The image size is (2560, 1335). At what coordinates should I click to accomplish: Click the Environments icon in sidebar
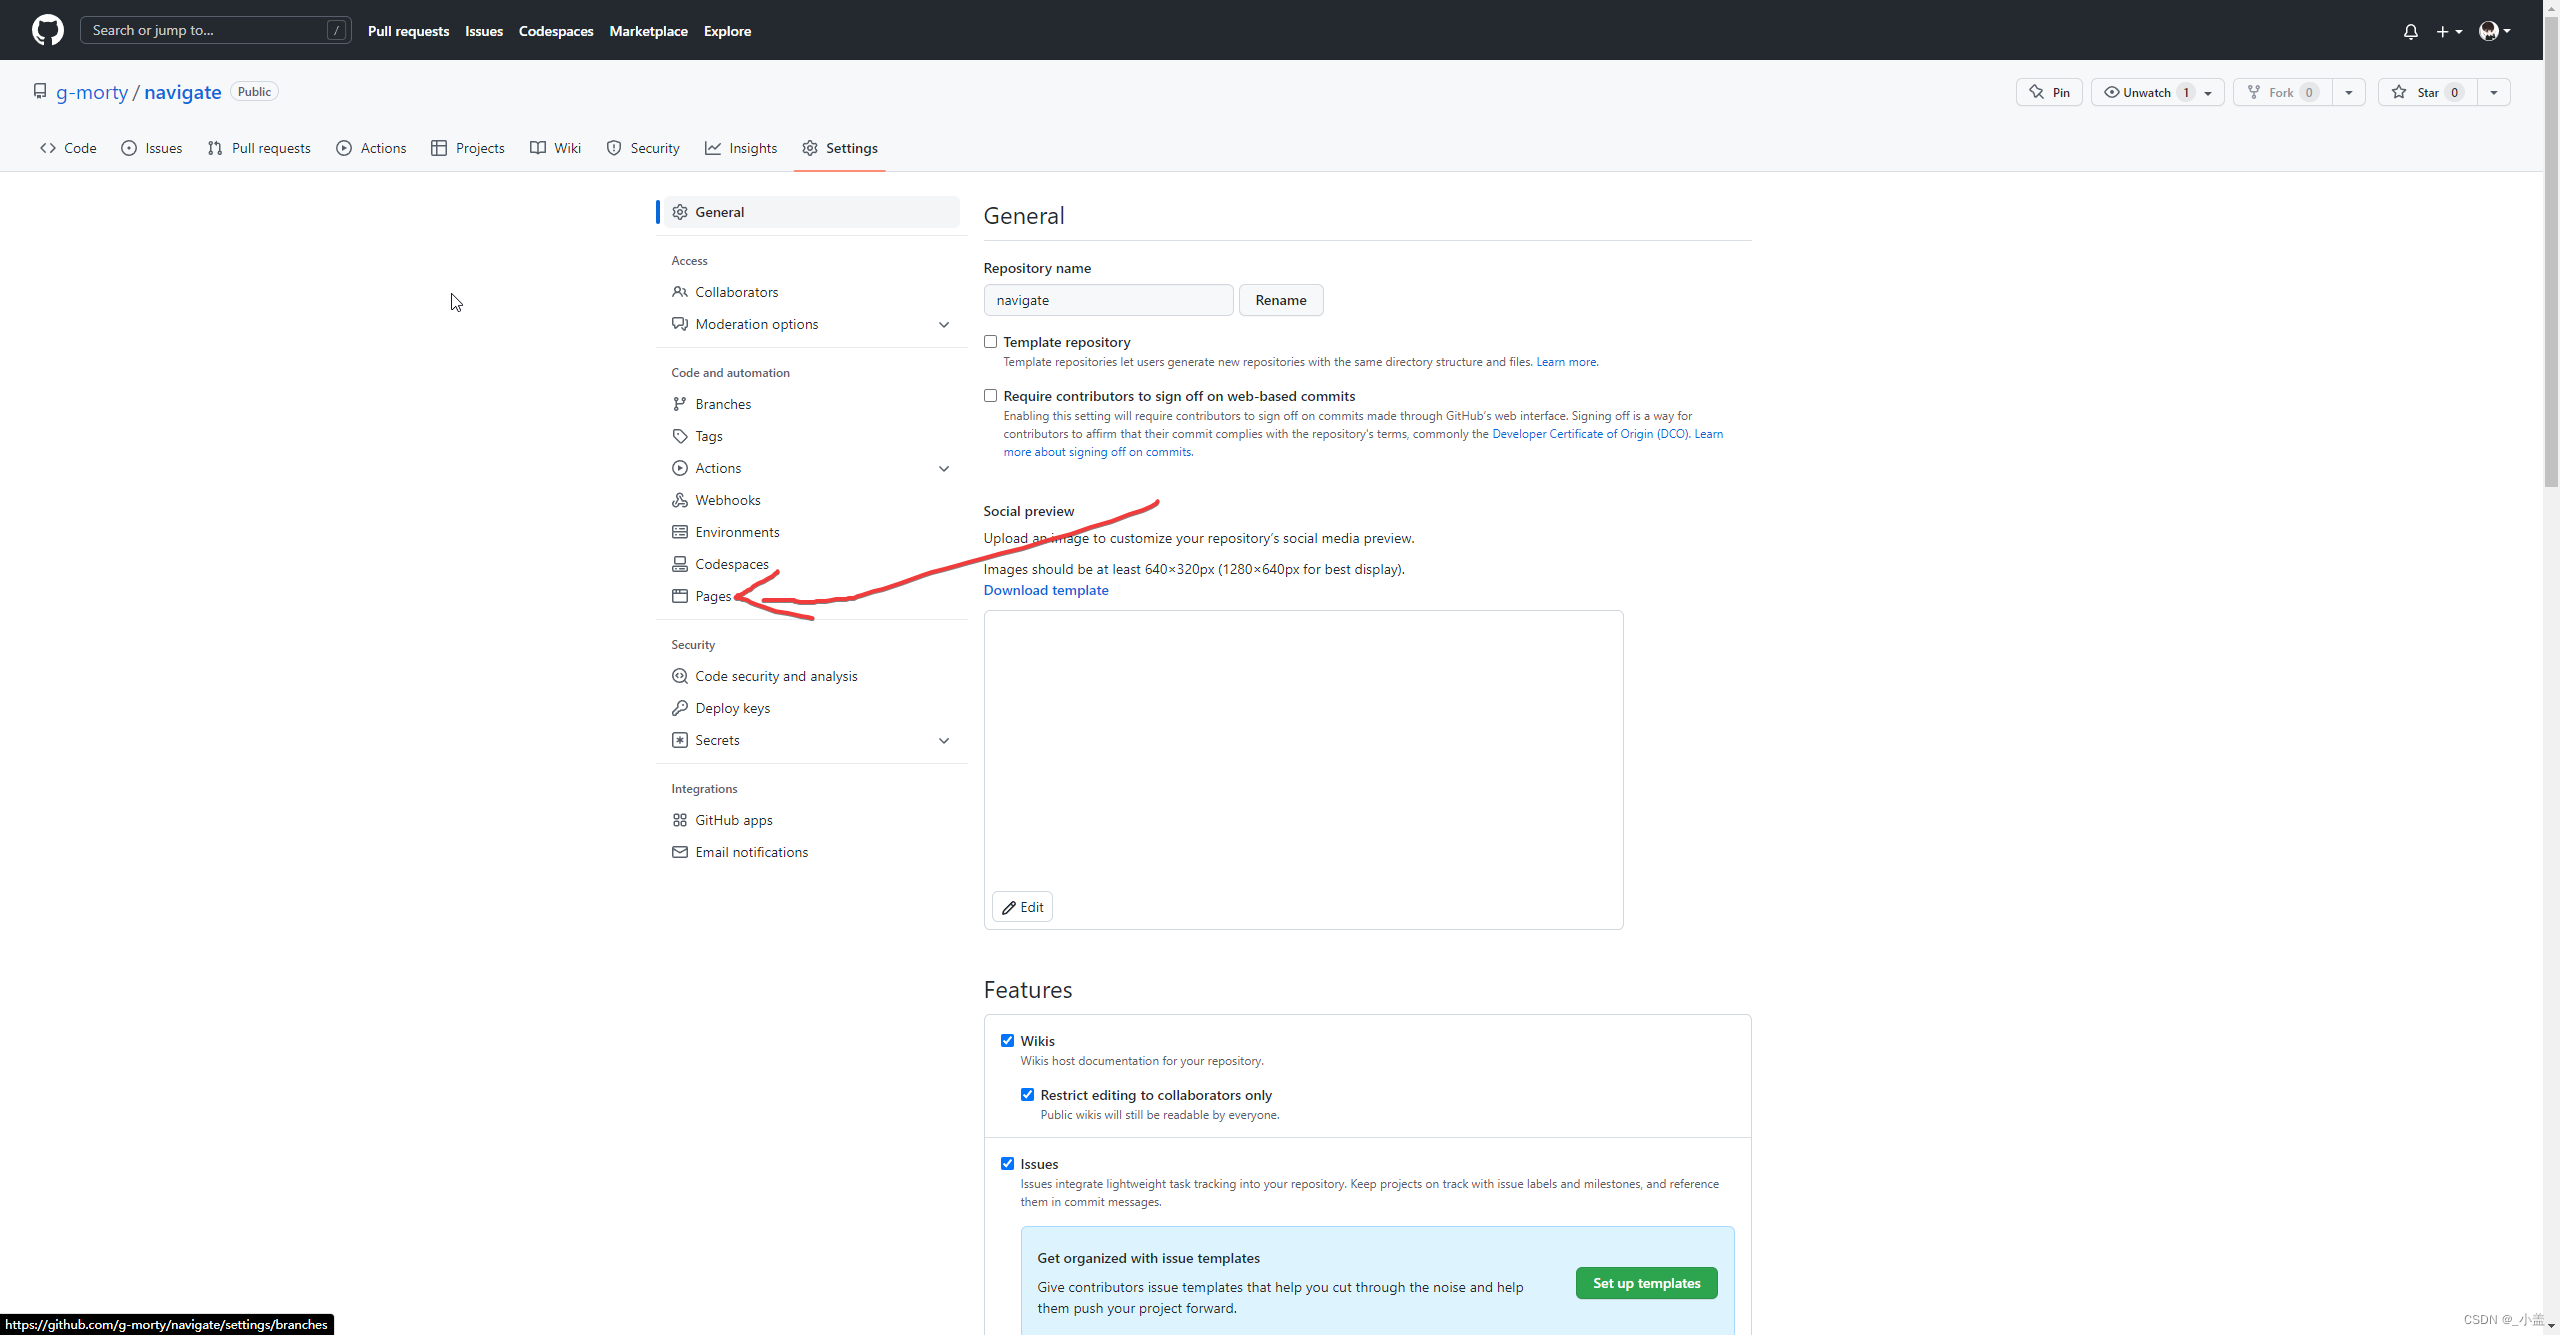(x=679, y=530)
